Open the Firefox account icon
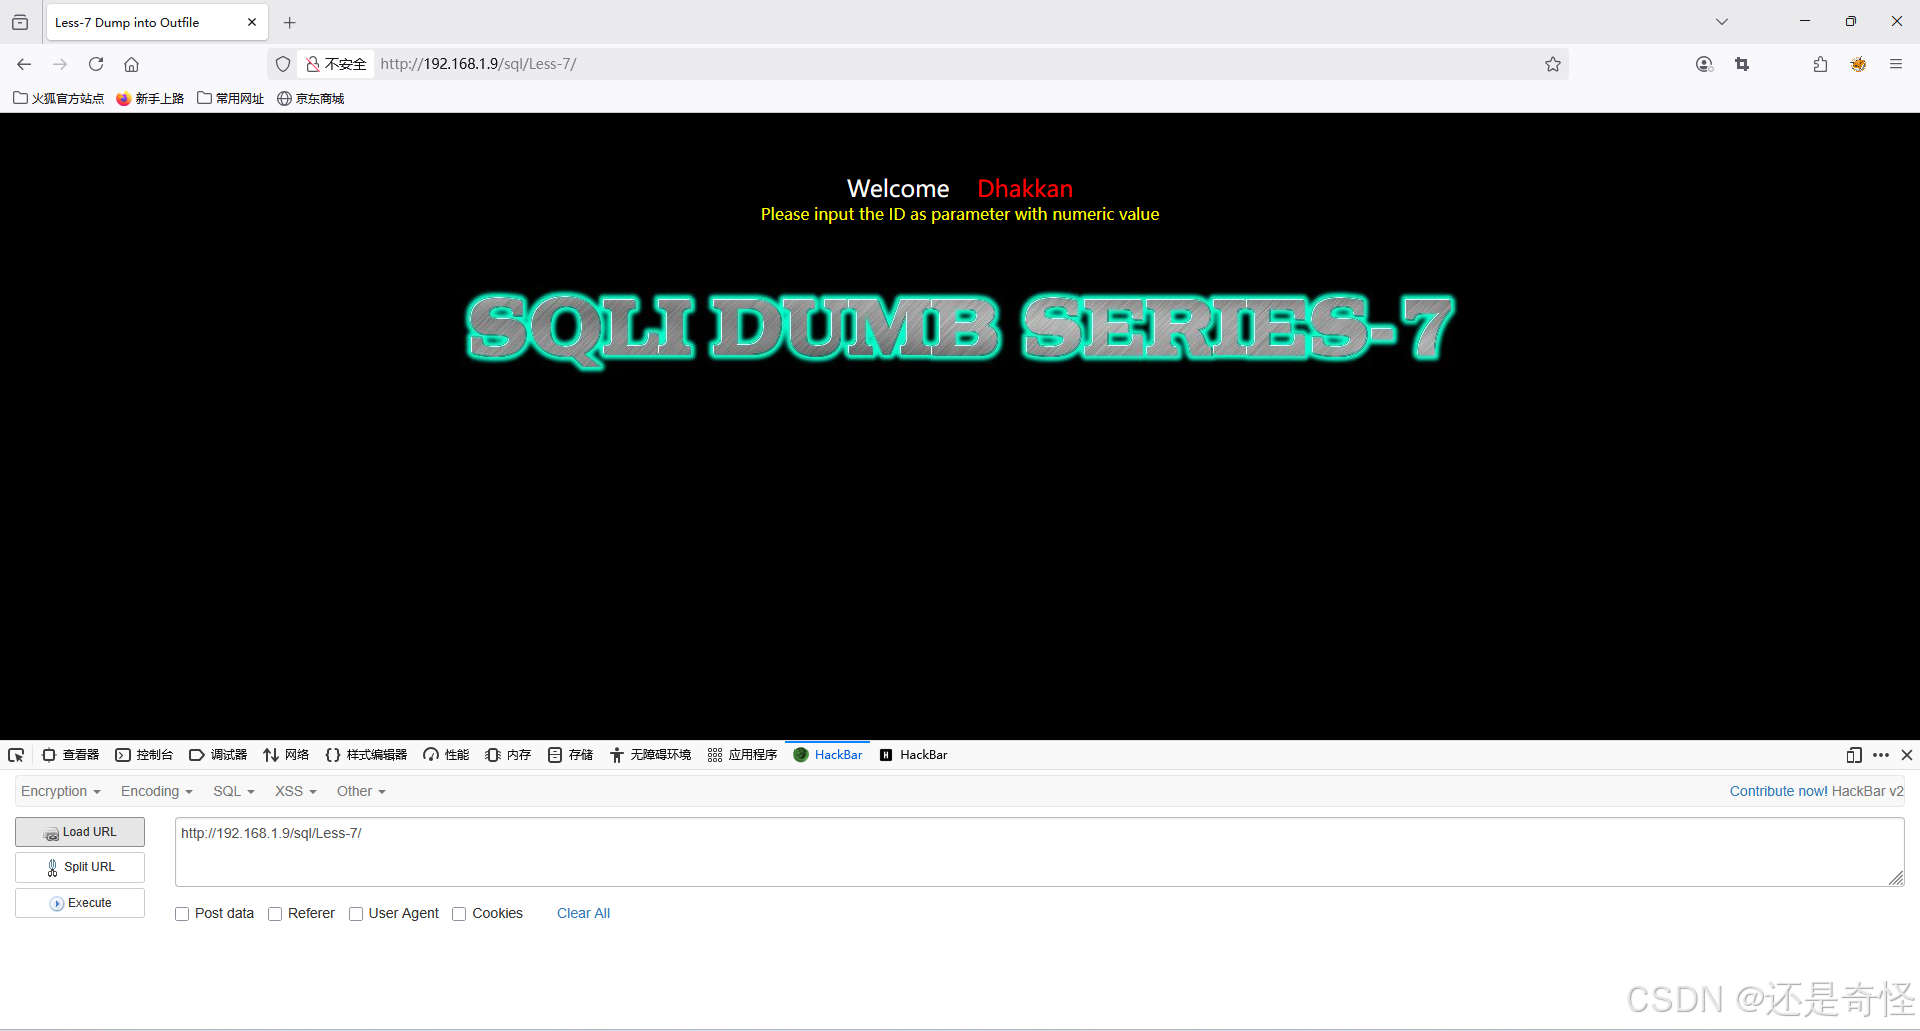Image resolution: width=1920 pixels, height=1031 pixels. pos(1704,64)
